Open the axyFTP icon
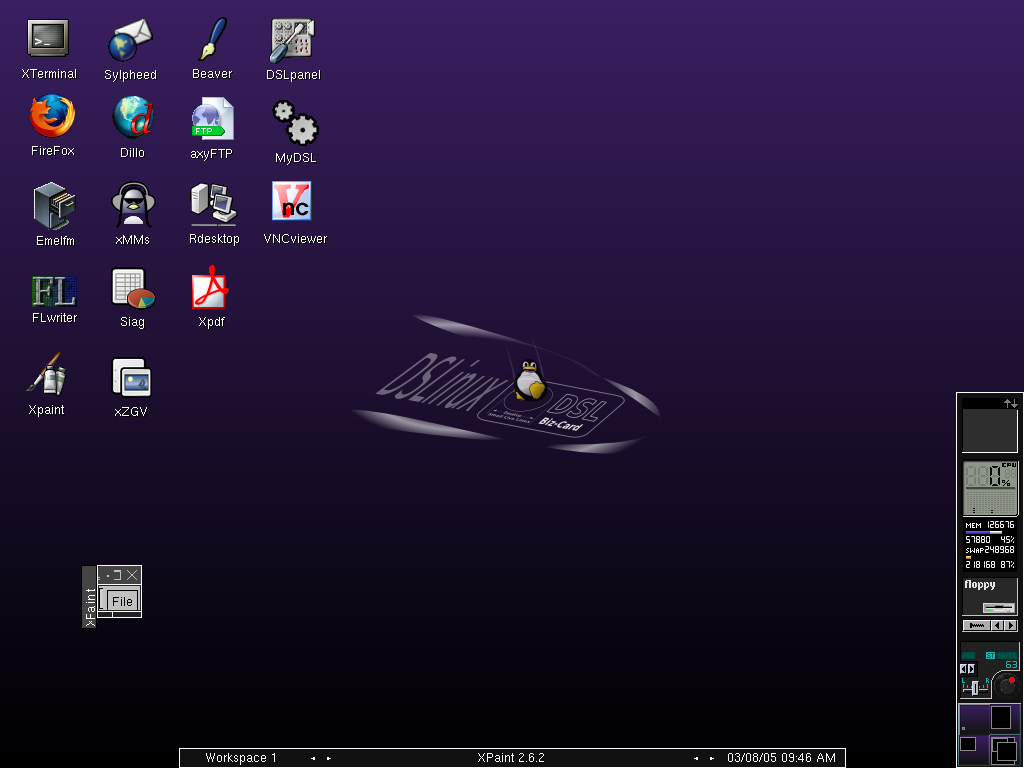The height and width of the screenshot is (768, 1024). 211,119
